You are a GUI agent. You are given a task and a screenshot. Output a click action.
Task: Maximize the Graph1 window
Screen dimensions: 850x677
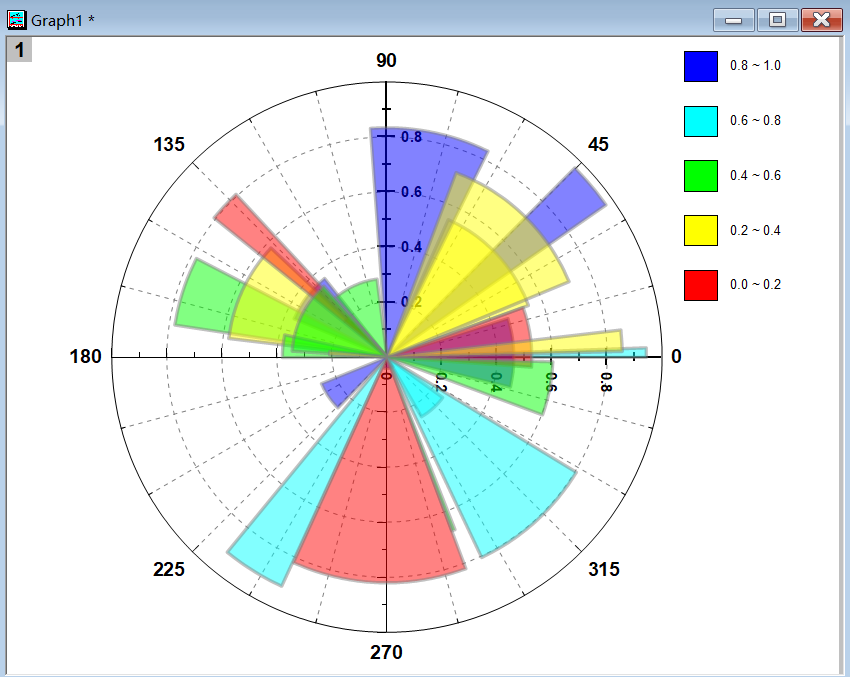coord(777,20)
